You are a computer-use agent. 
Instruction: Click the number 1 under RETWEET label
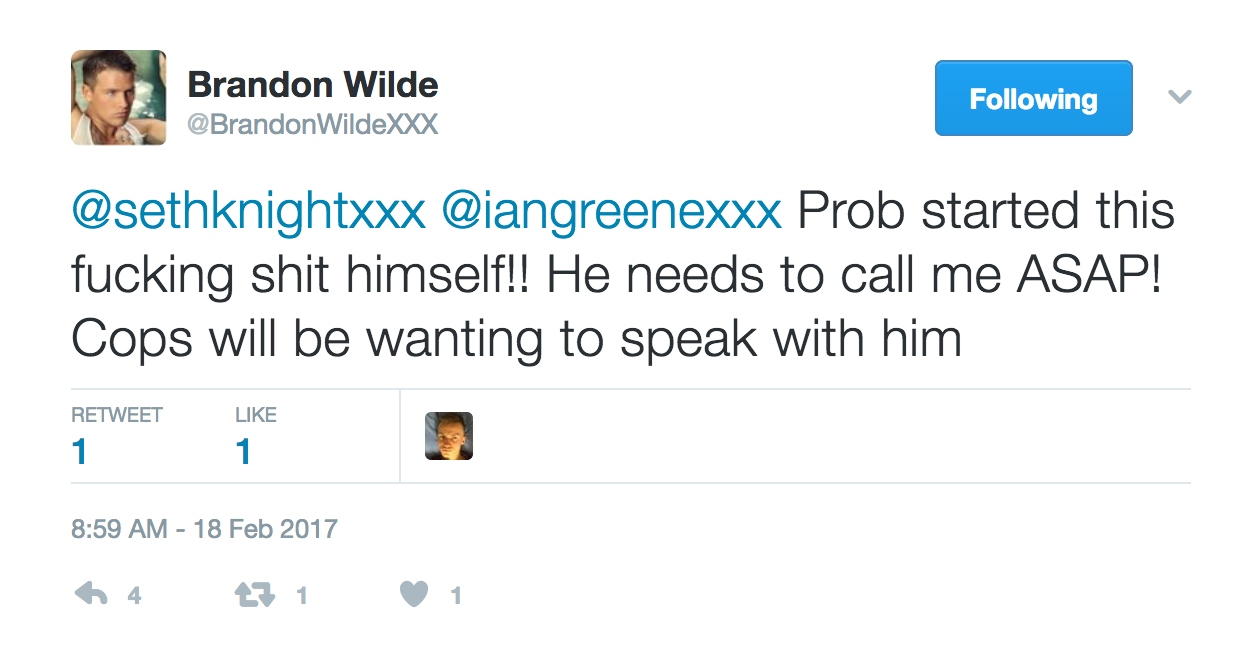point(80,453)
